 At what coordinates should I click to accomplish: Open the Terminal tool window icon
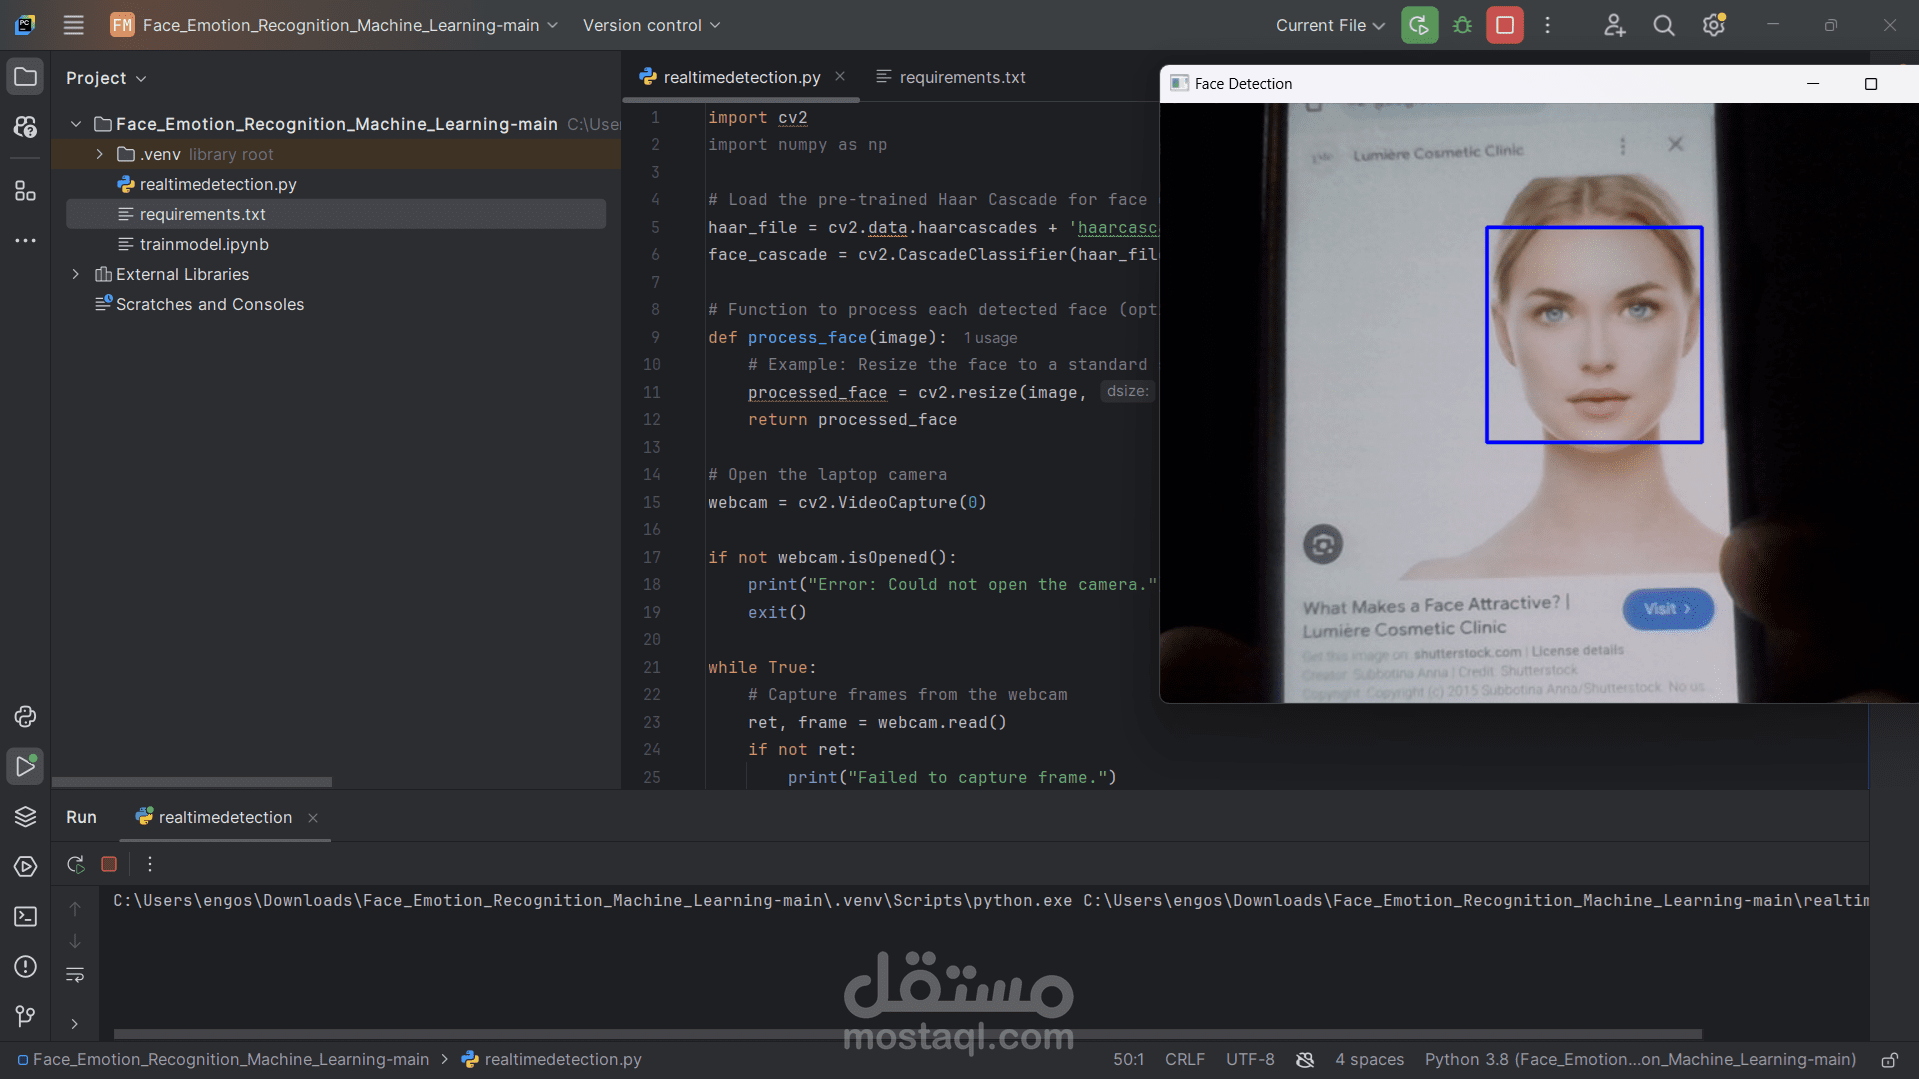[25, 916]
